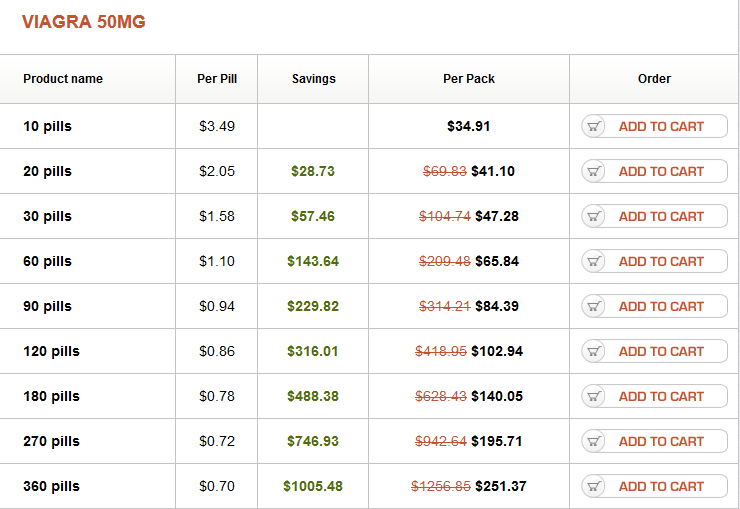Click the $0.86 per pill price

217,351
